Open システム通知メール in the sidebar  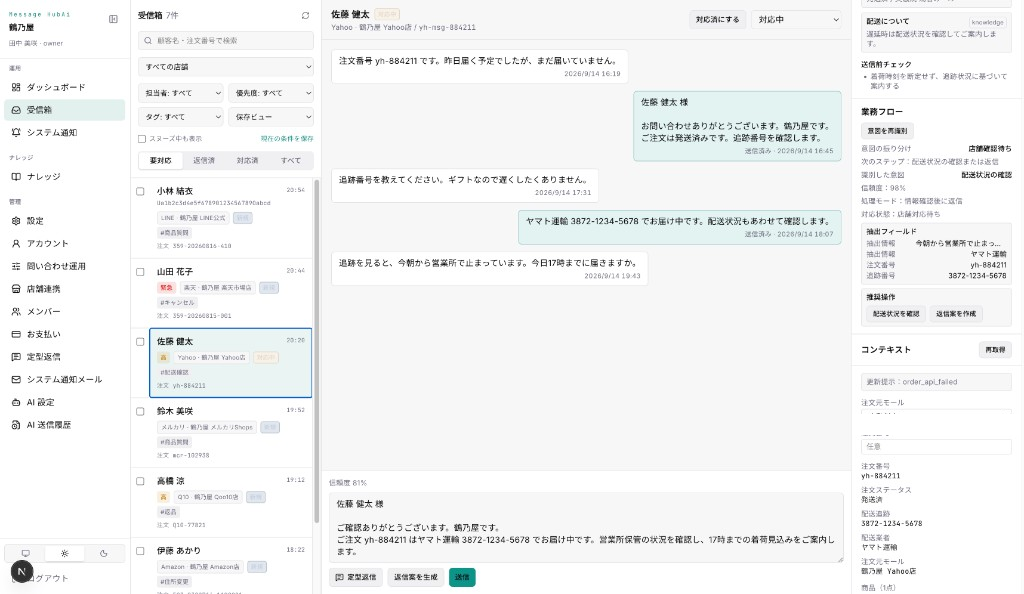[64, 379]
